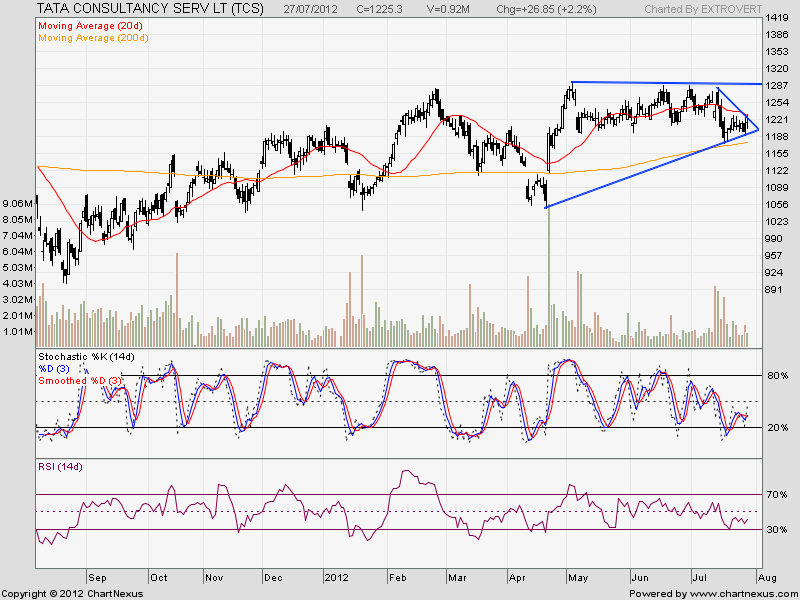The image size is (800, 600).
Task: Click the Aug month marker on the time axis
Action: 766,577
